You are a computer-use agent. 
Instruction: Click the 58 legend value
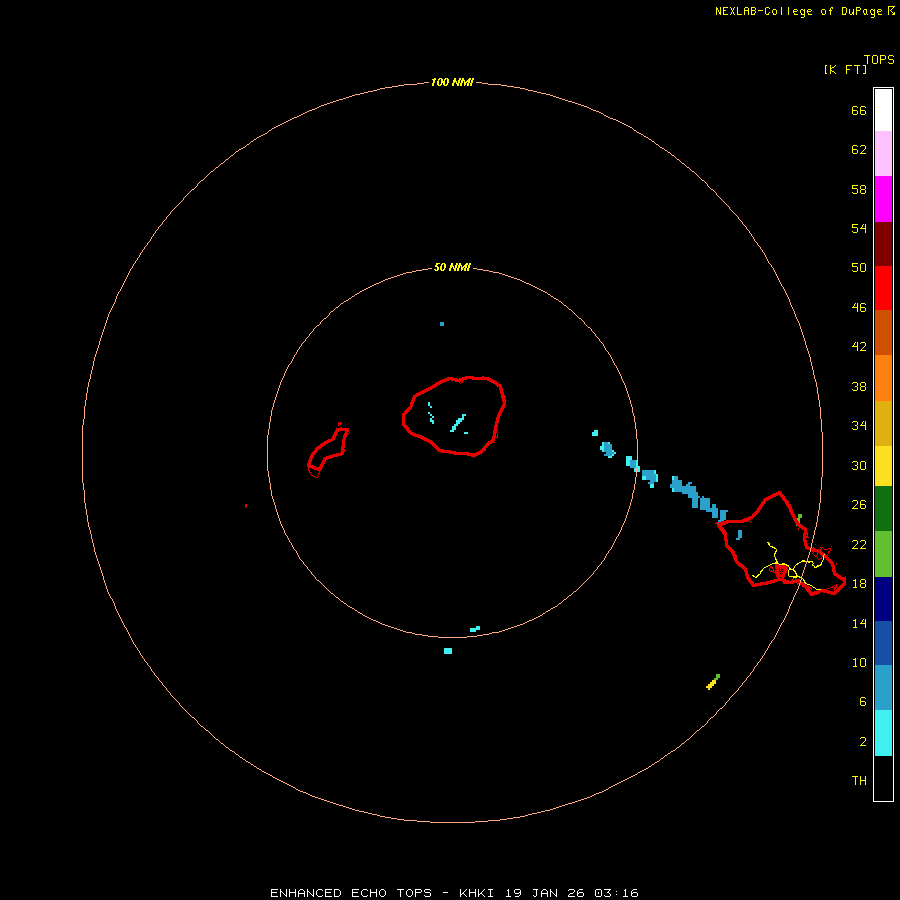(x=859, y=189)
